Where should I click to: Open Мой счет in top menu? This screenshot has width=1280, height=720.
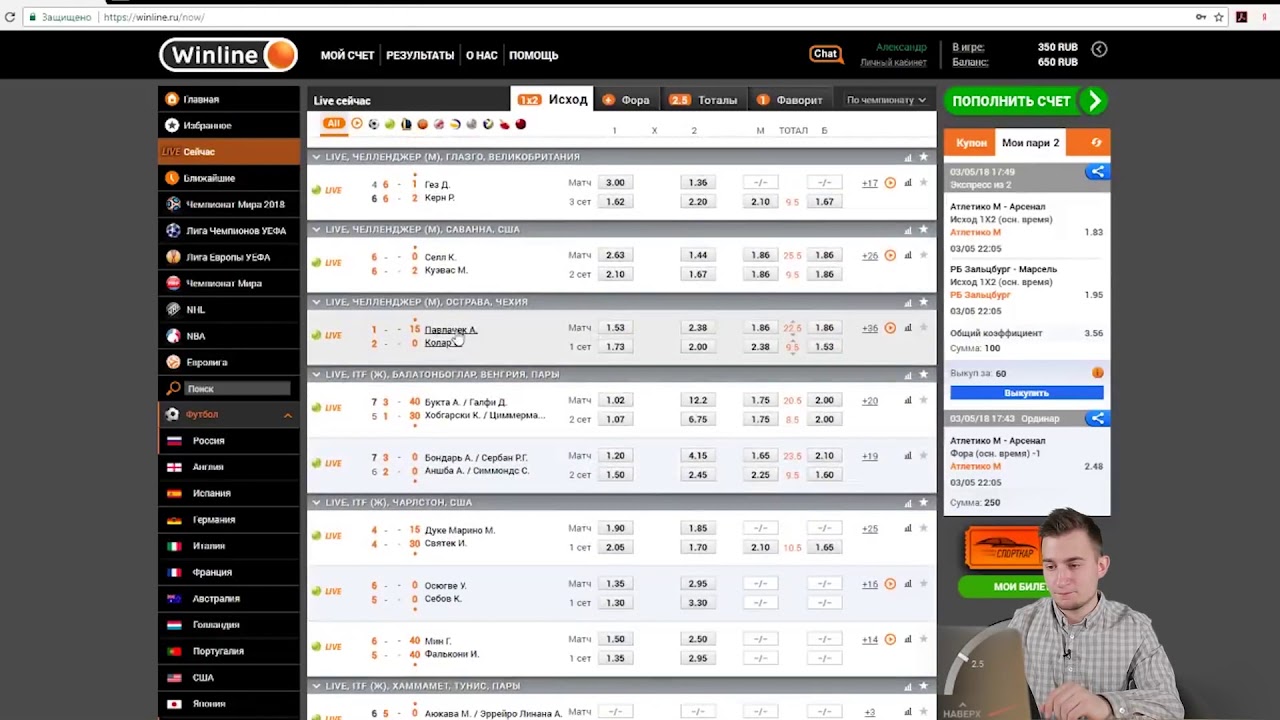tap(347, 55)
